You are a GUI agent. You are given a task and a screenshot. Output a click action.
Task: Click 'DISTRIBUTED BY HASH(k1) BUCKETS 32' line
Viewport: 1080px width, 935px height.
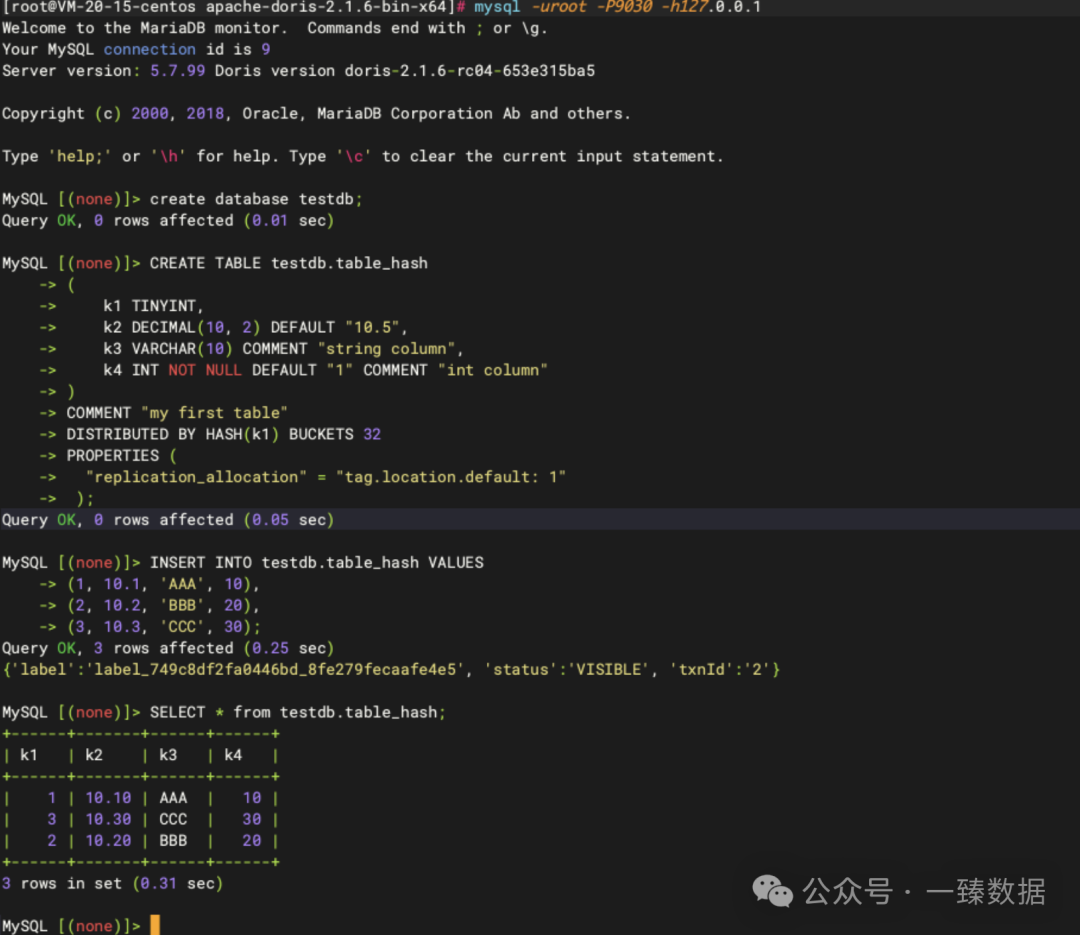pos(223,434)
